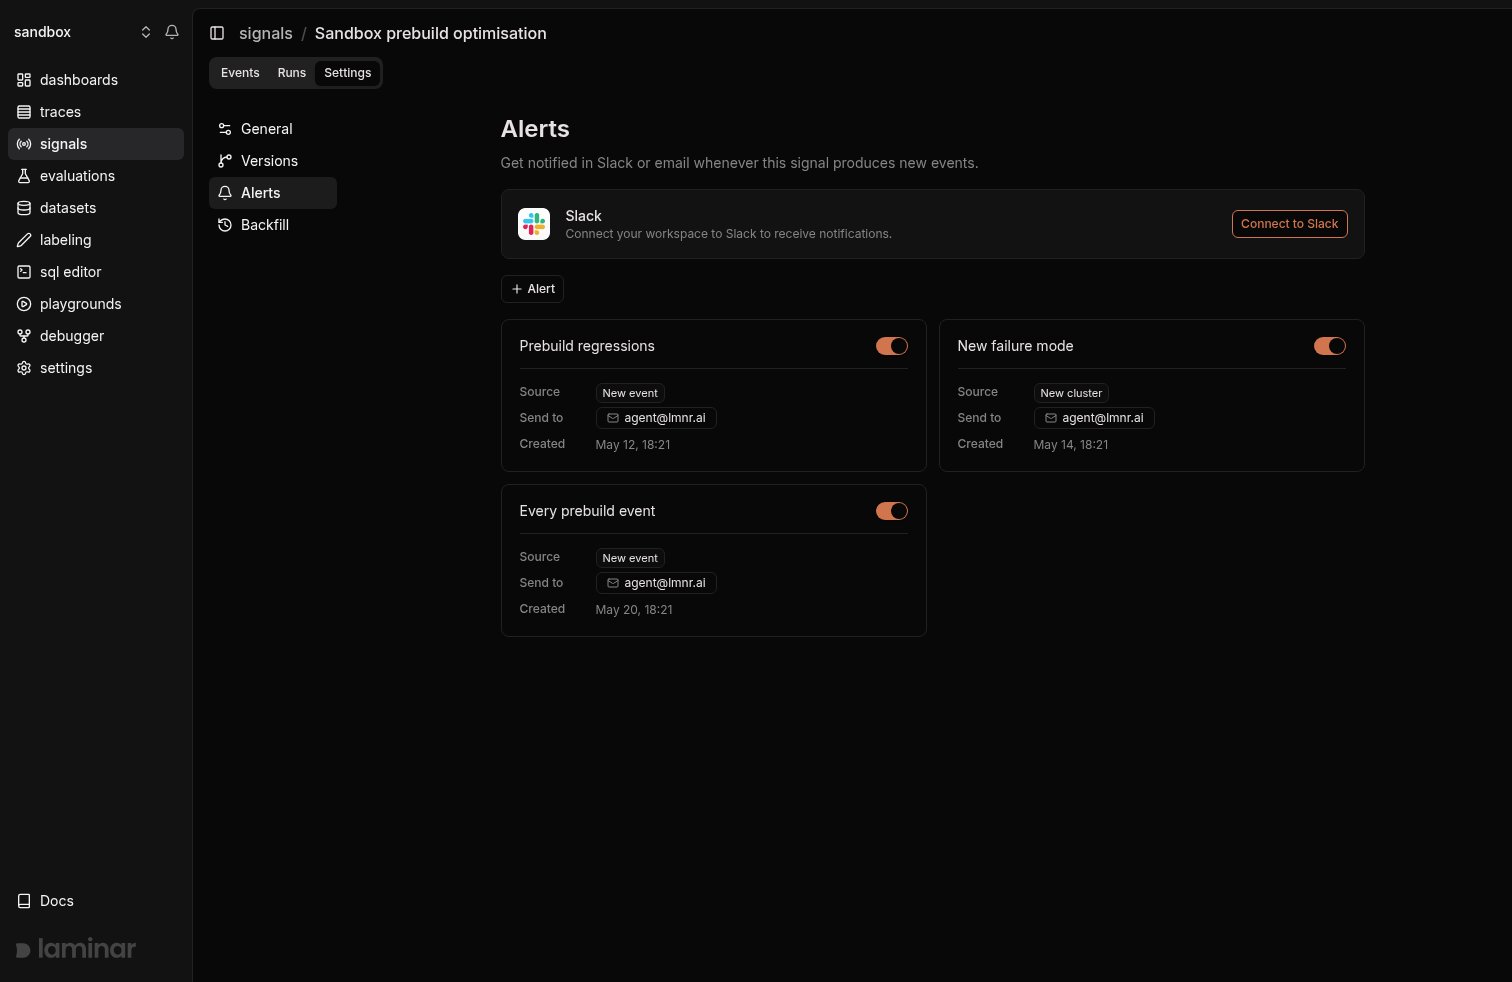Click the Slack logo icon
The height and width of the screenshot is (982, 1512).
[x=534, y=224]
